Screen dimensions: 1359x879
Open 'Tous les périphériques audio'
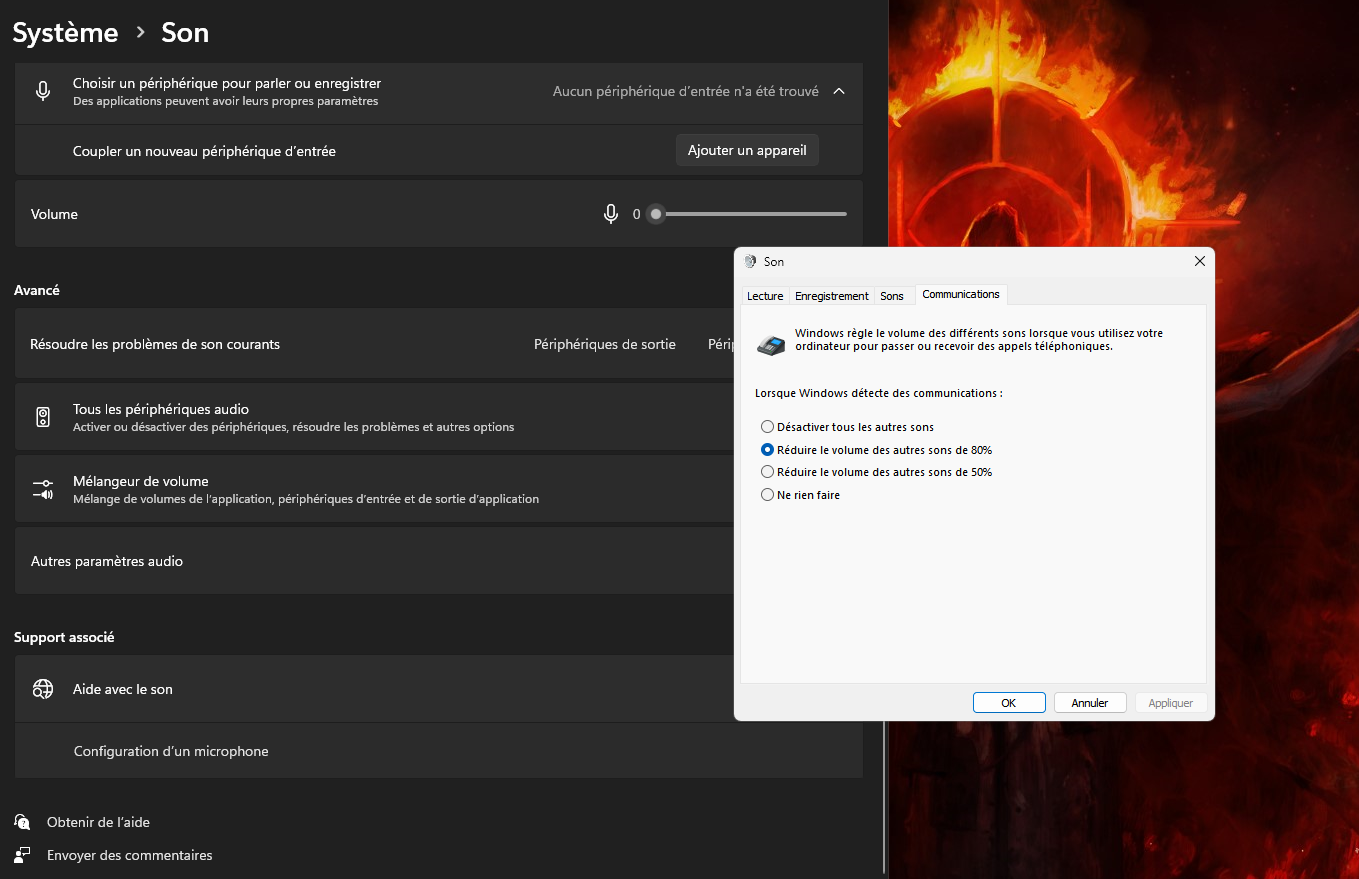click(374, 417)
